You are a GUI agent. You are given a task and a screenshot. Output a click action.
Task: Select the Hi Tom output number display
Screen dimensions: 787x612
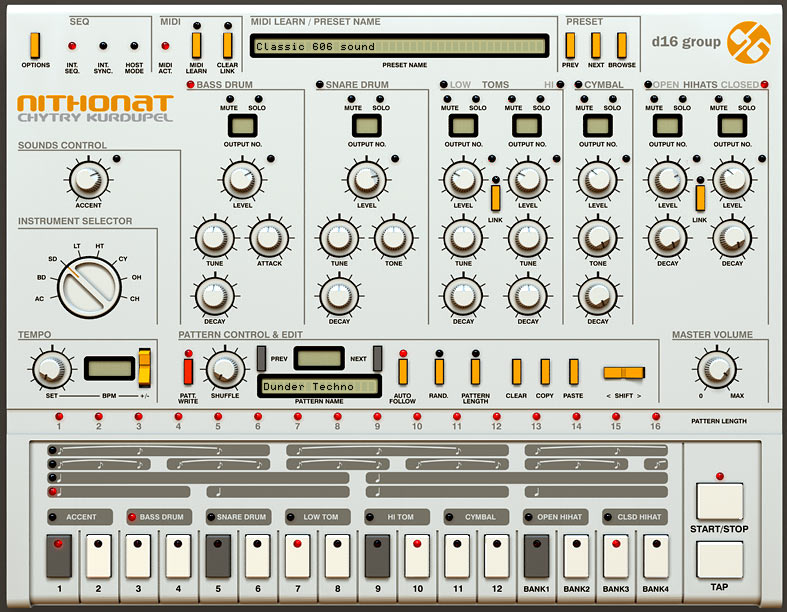tap(527, 126)
